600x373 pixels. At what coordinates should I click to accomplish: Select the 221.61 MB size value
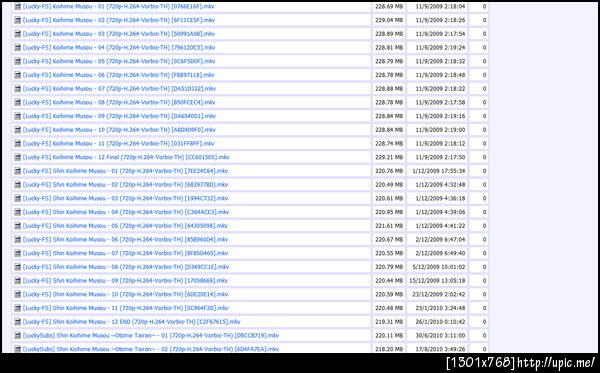point(389,226)
